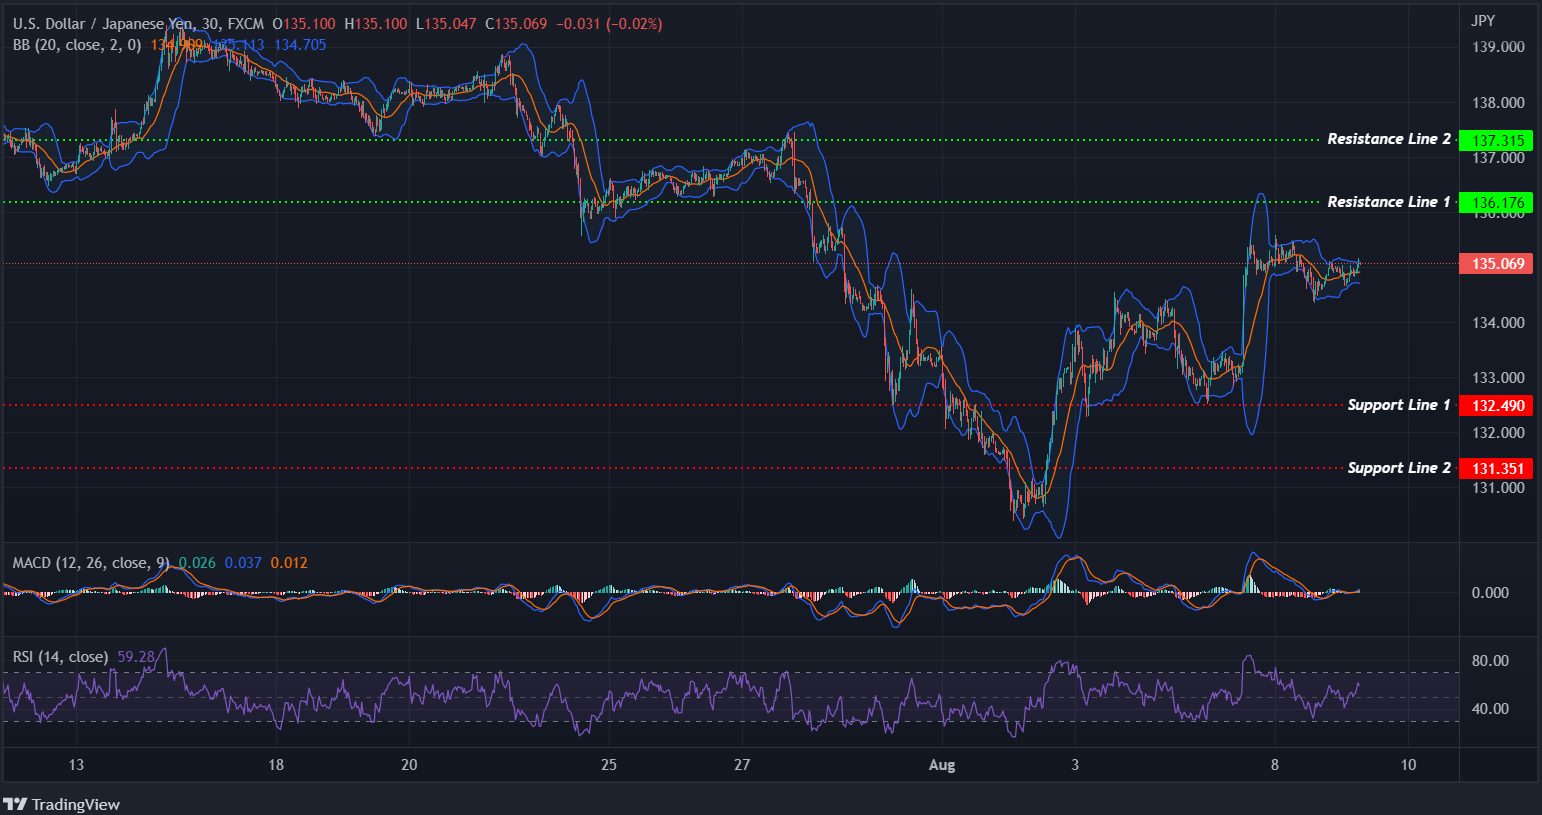Select the green 137.315 Resistance Line 2 price tag
The width and height of the screenshot is (1542, 815).
click(1495, 140)
